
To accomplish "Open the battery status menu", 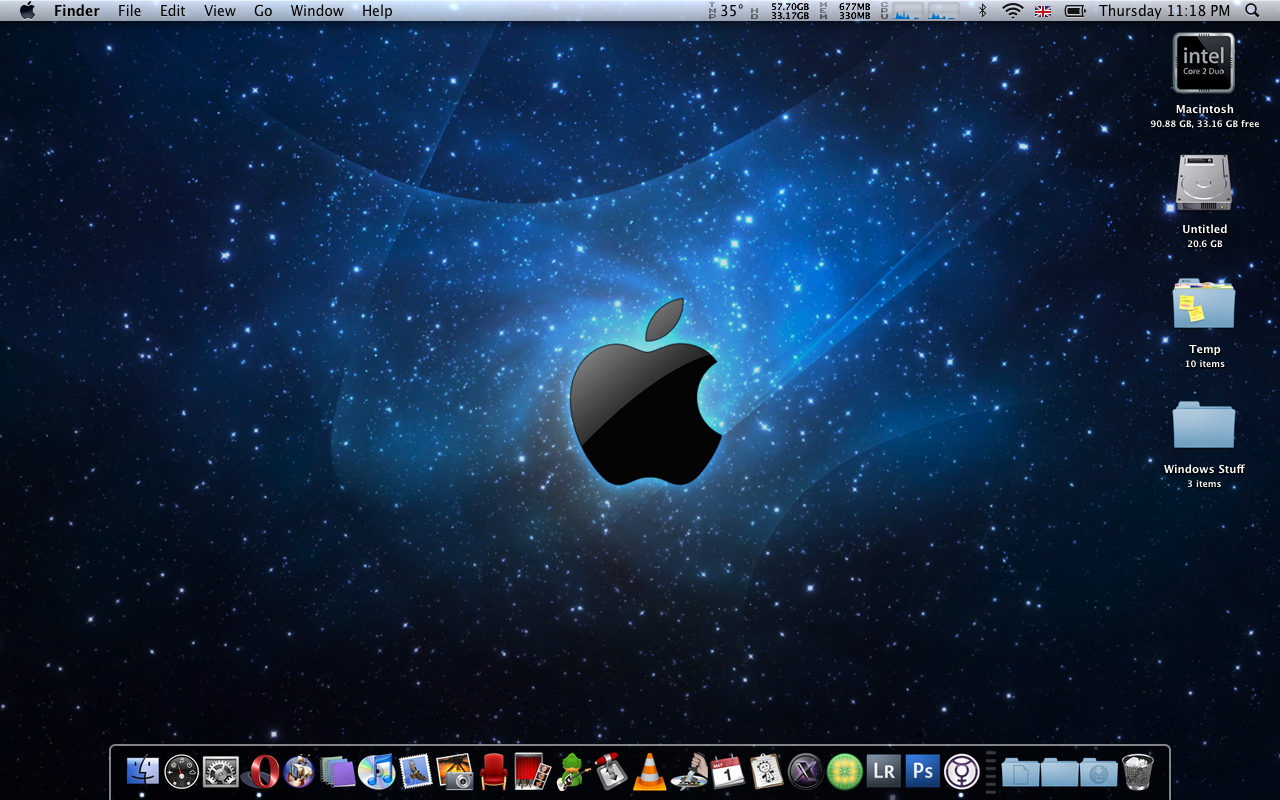I will pyautogui.click(x=1075, y=10).
